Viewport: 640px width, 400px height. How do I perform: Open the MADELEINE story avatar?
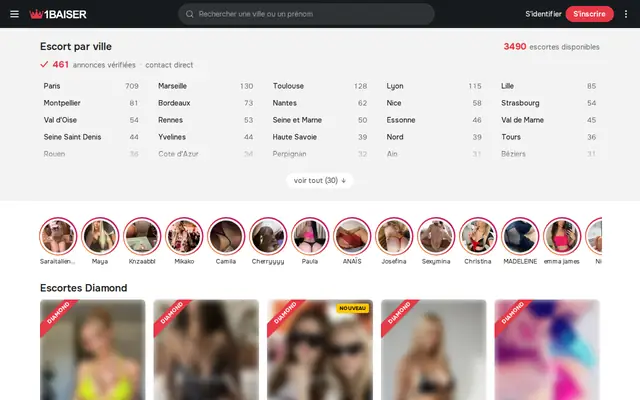[520, 236]
